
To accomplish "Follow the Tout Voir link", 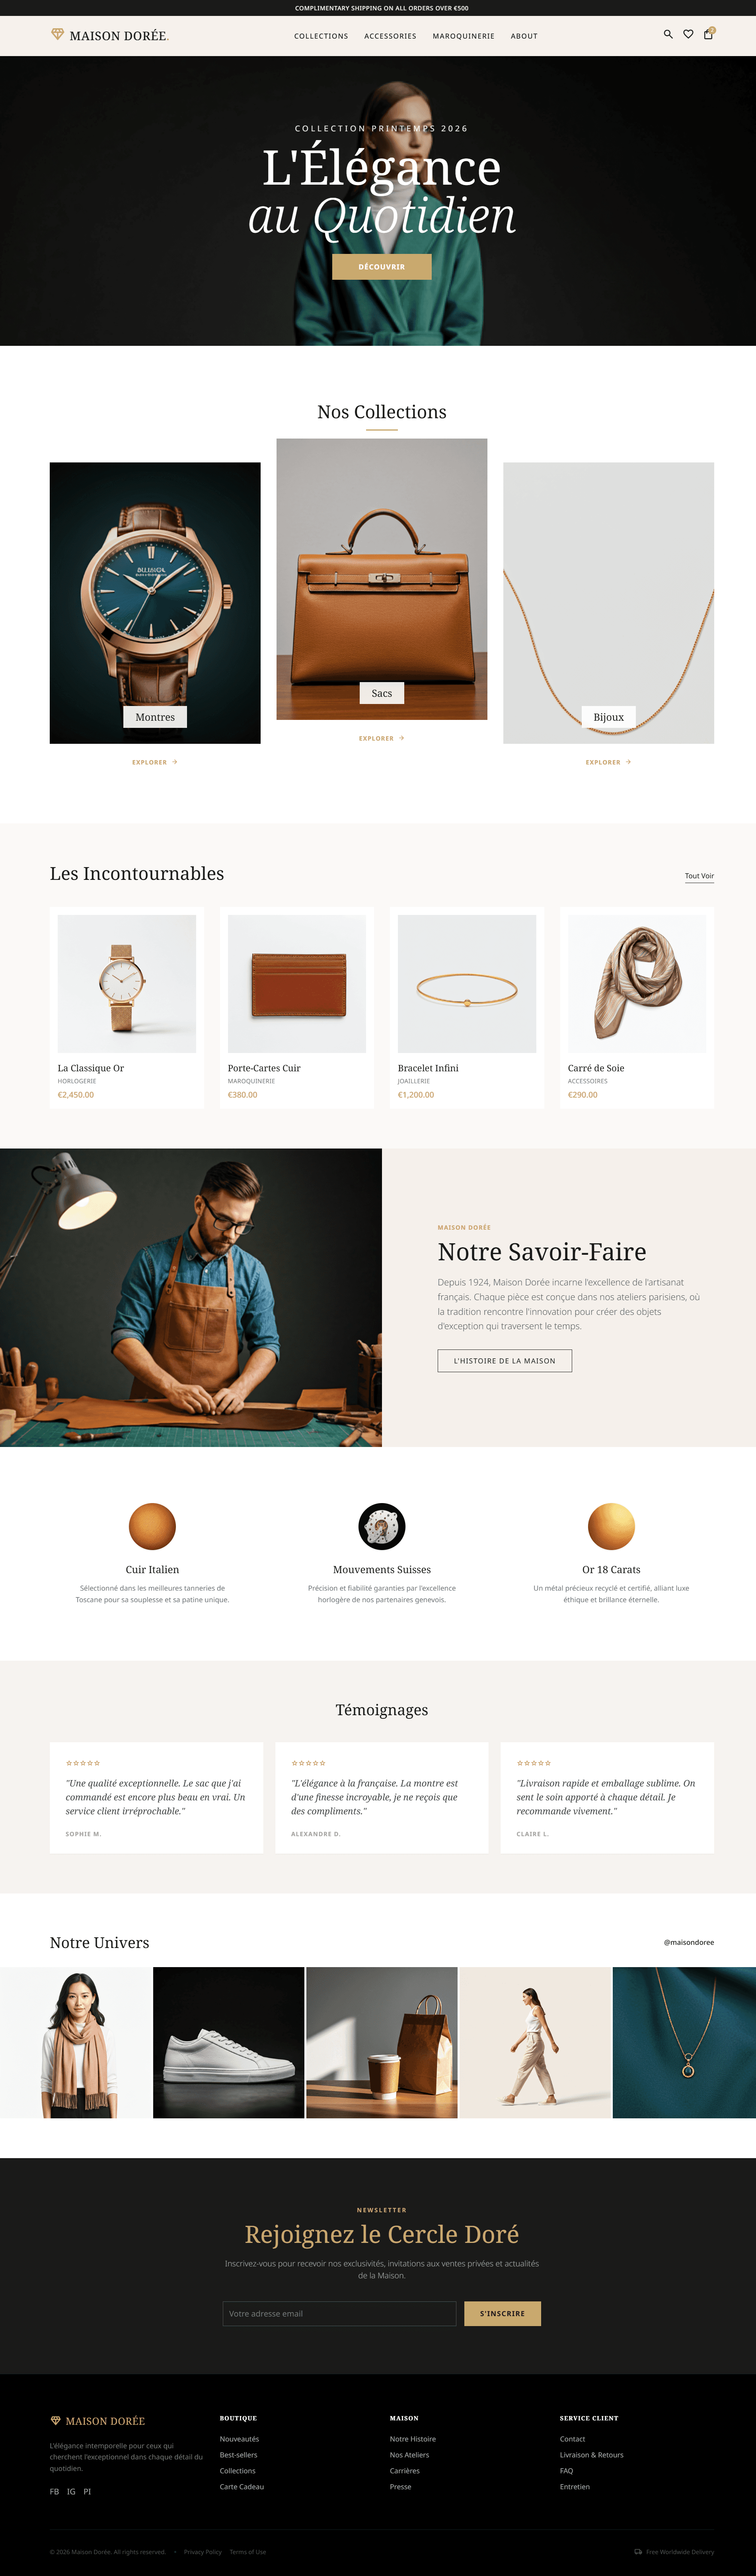I will point(699,876).
